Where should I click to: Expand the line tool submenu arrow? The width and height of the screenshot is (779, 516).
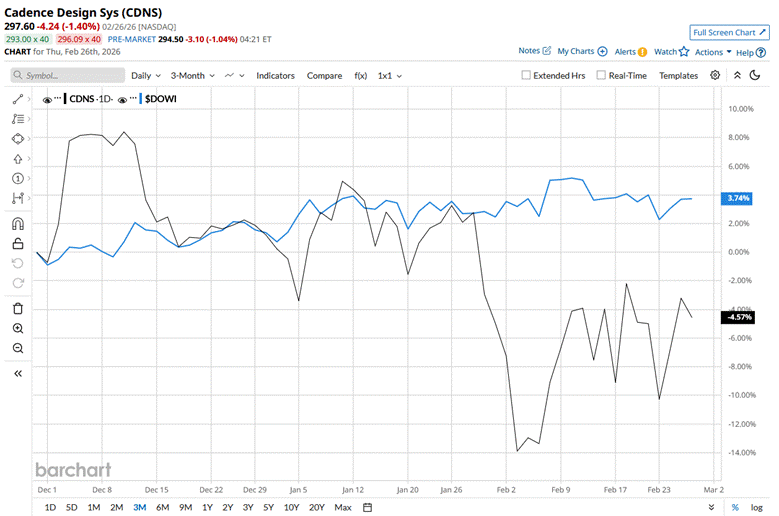coord(29,99)
